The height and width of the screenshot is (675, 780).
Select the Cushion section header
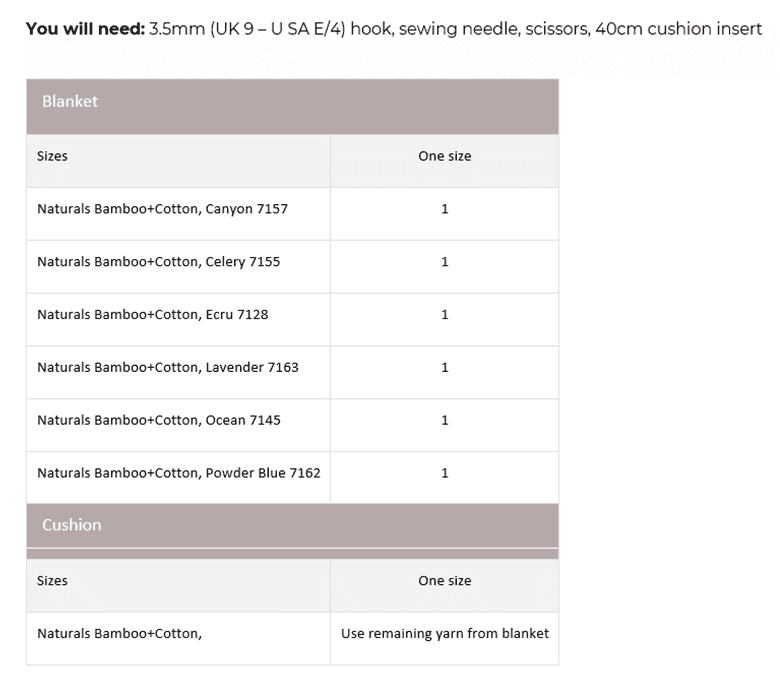72,525
